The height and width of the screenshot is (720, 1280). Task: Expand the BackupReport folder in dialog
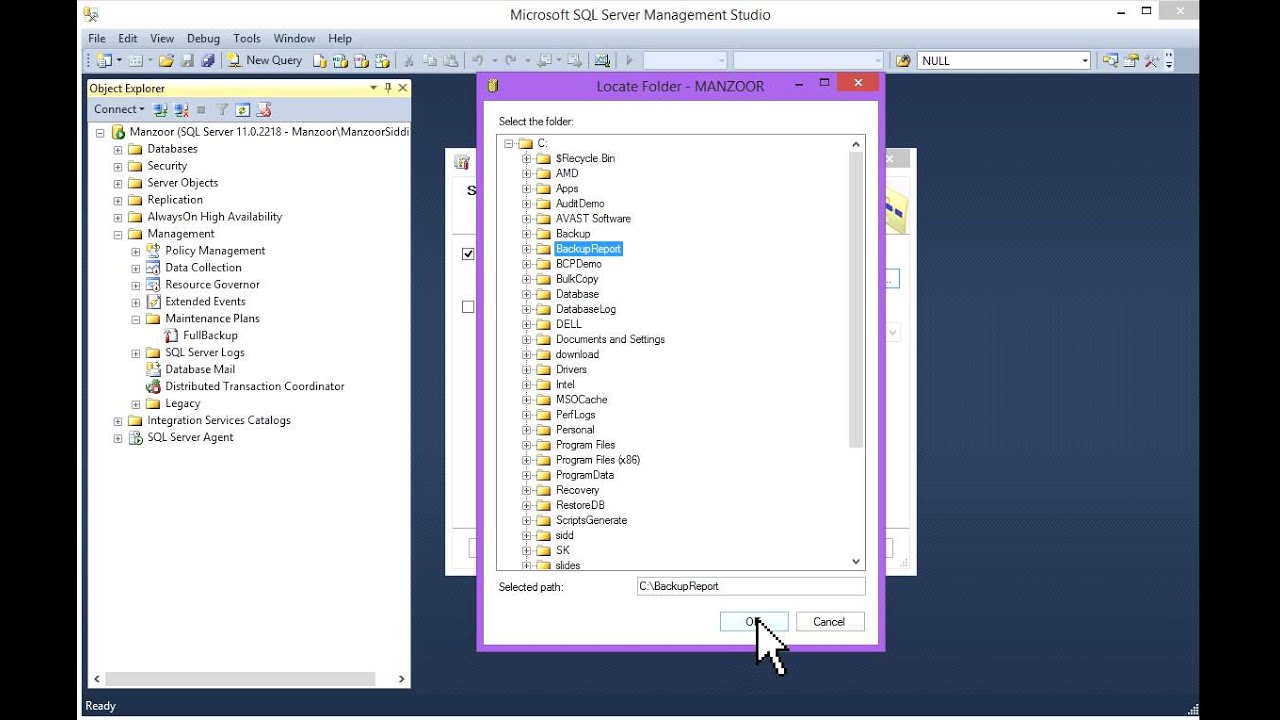coord(526,249)
